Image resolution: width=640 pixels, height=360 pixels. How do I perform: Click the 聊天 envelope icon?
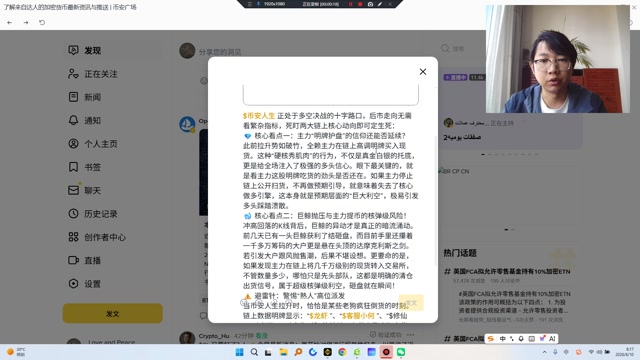click(73, 190)
